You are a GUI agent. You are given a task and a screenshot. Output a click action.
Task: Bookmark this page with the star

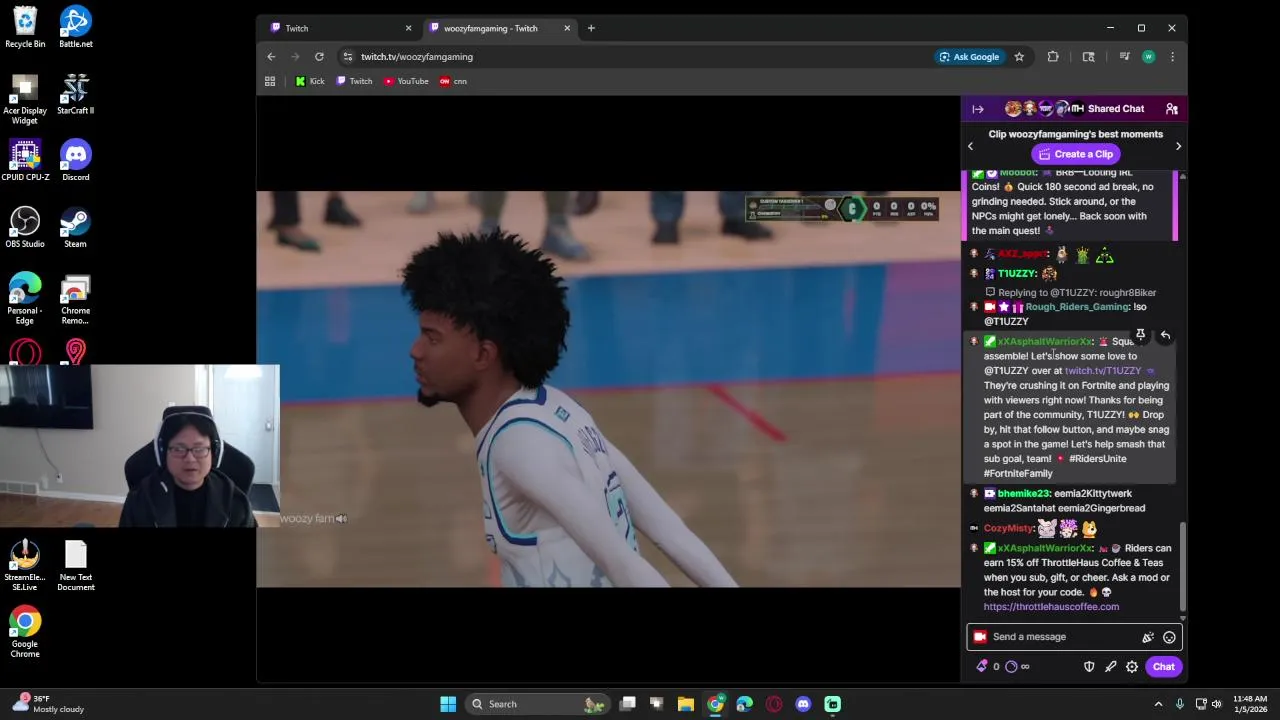click(x=1019, y=57)
